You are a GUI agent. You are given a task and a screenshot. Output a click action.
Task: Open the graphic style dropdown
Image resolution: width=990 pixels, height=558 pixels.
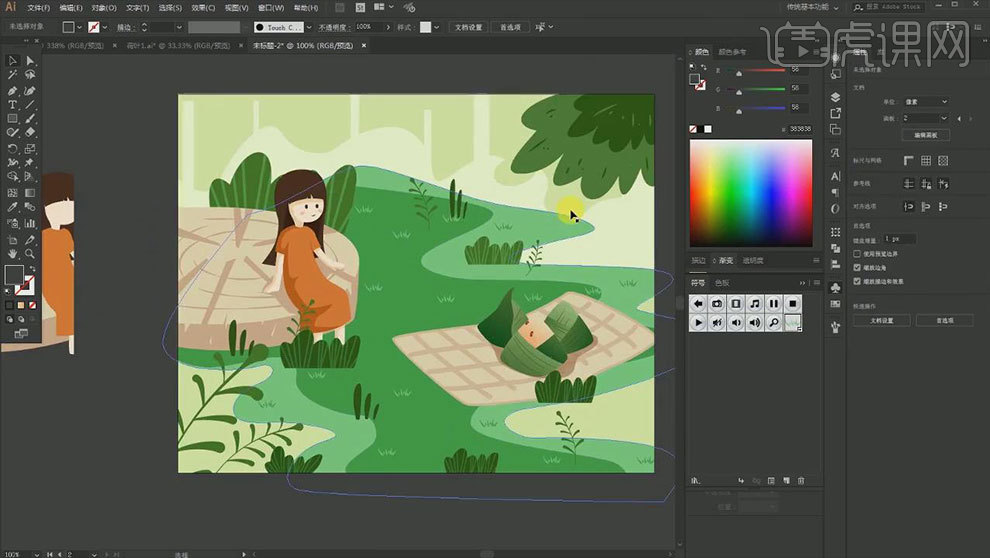pos(436,27)
